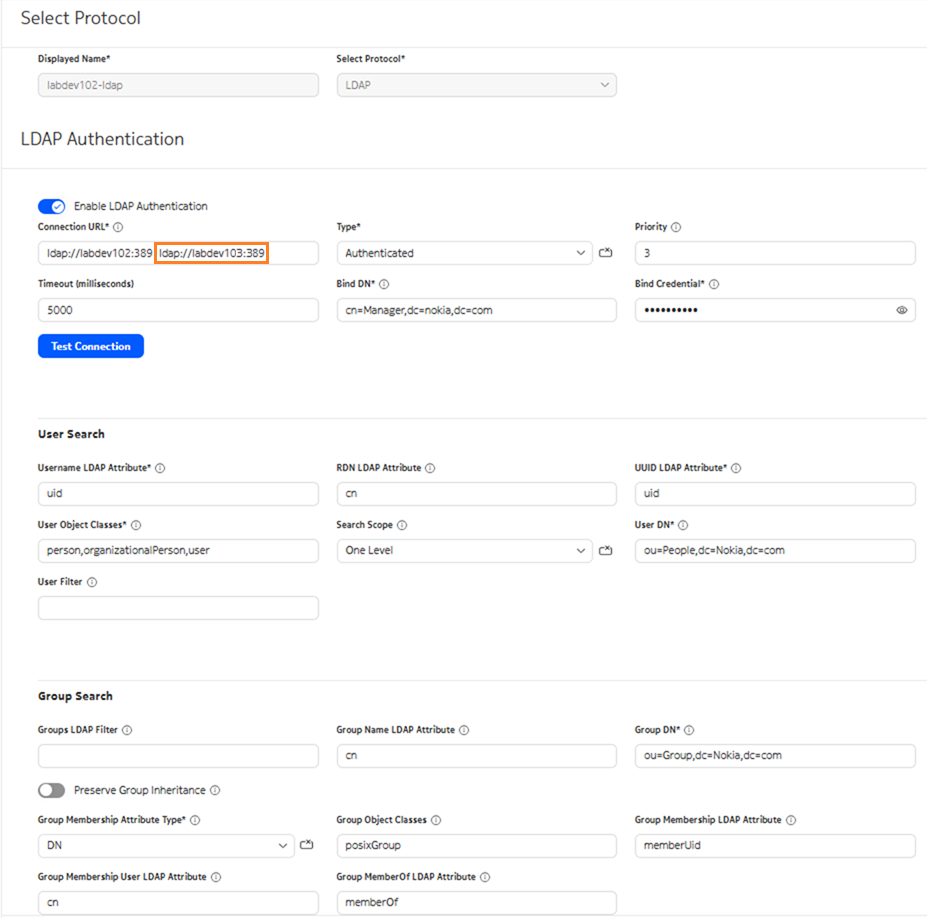Viewport: 927px width, 918px height.
Task: Show Bind Credential password with eye icon
Action: click(x=901, y=310)
